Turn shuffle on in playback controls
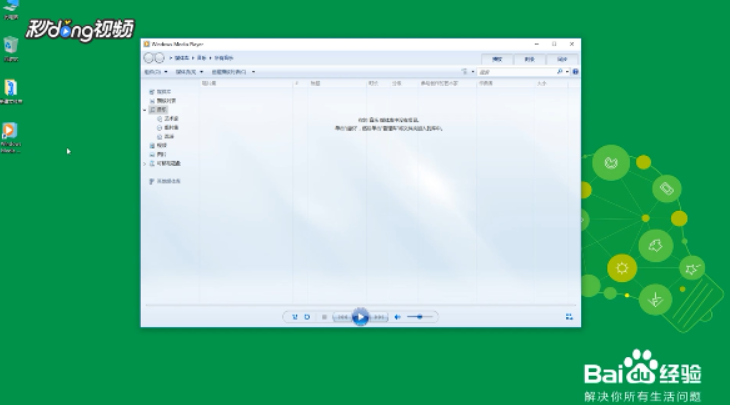 pyautogui.click(x=295, y=317)
